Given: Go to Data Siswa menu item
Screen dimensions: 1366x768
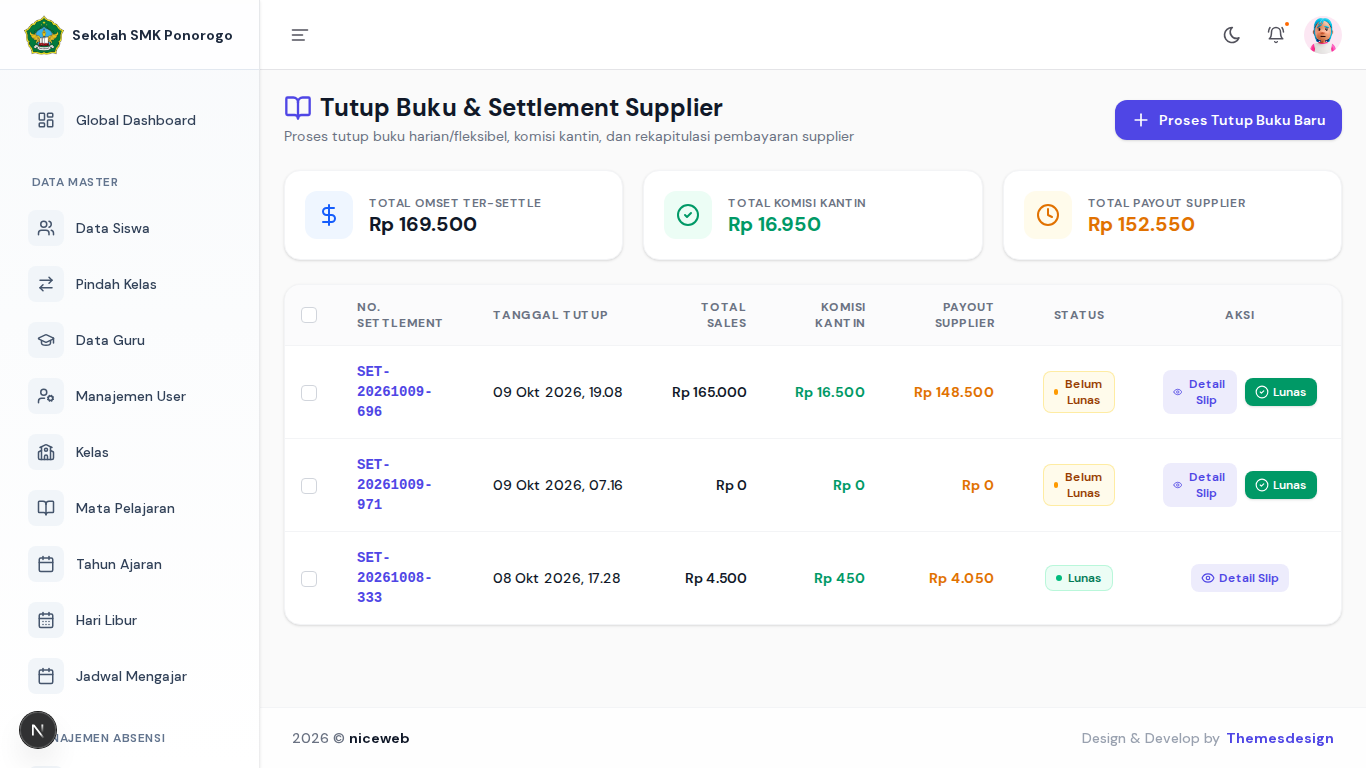Looking at the screenshot, I should (x=130, y=228).
